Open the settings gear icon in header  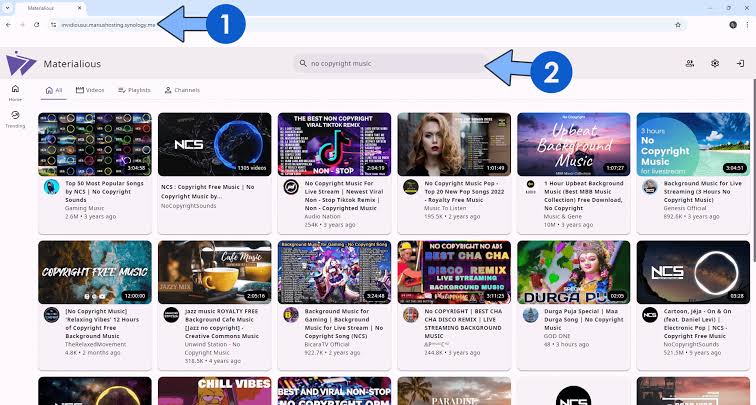point(715,63)
